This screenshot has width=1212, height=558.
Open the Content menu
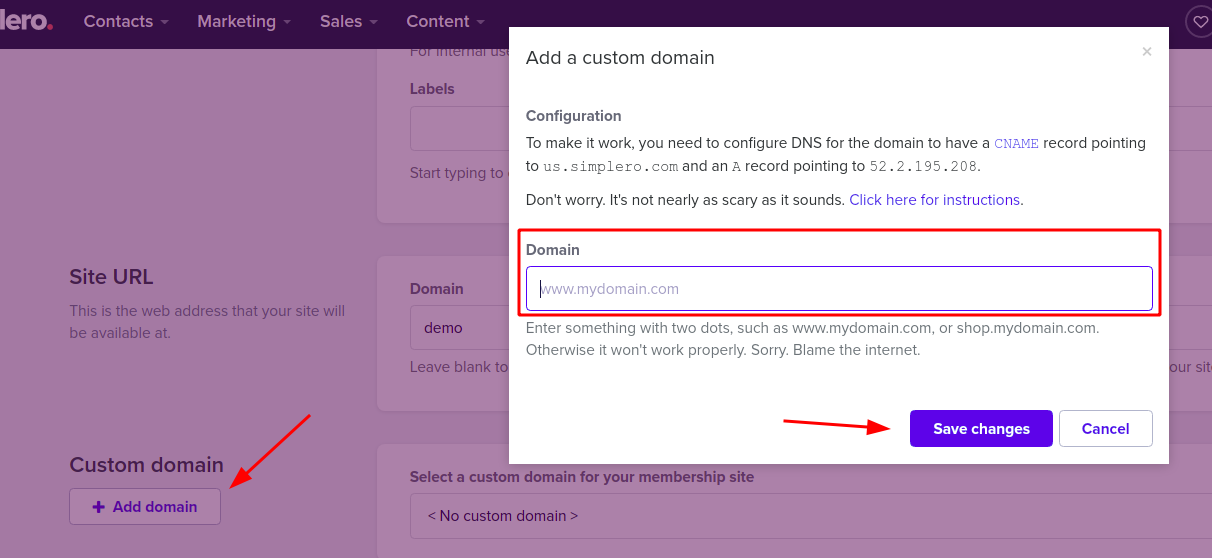click(x=445, y=21)
